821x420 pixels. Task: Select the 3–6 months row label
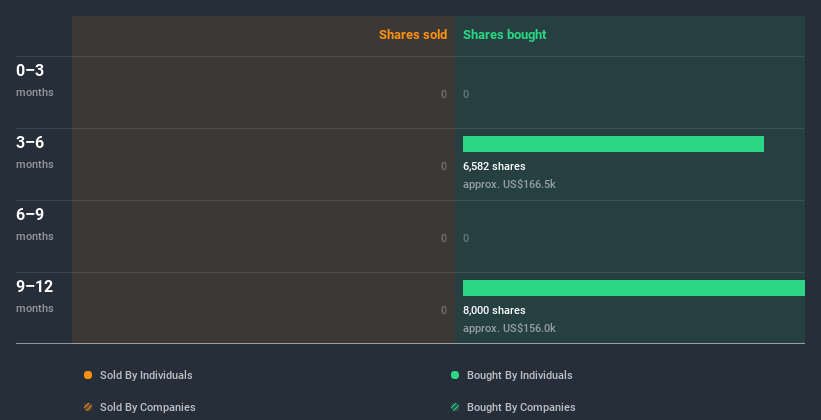pos(35,152)
